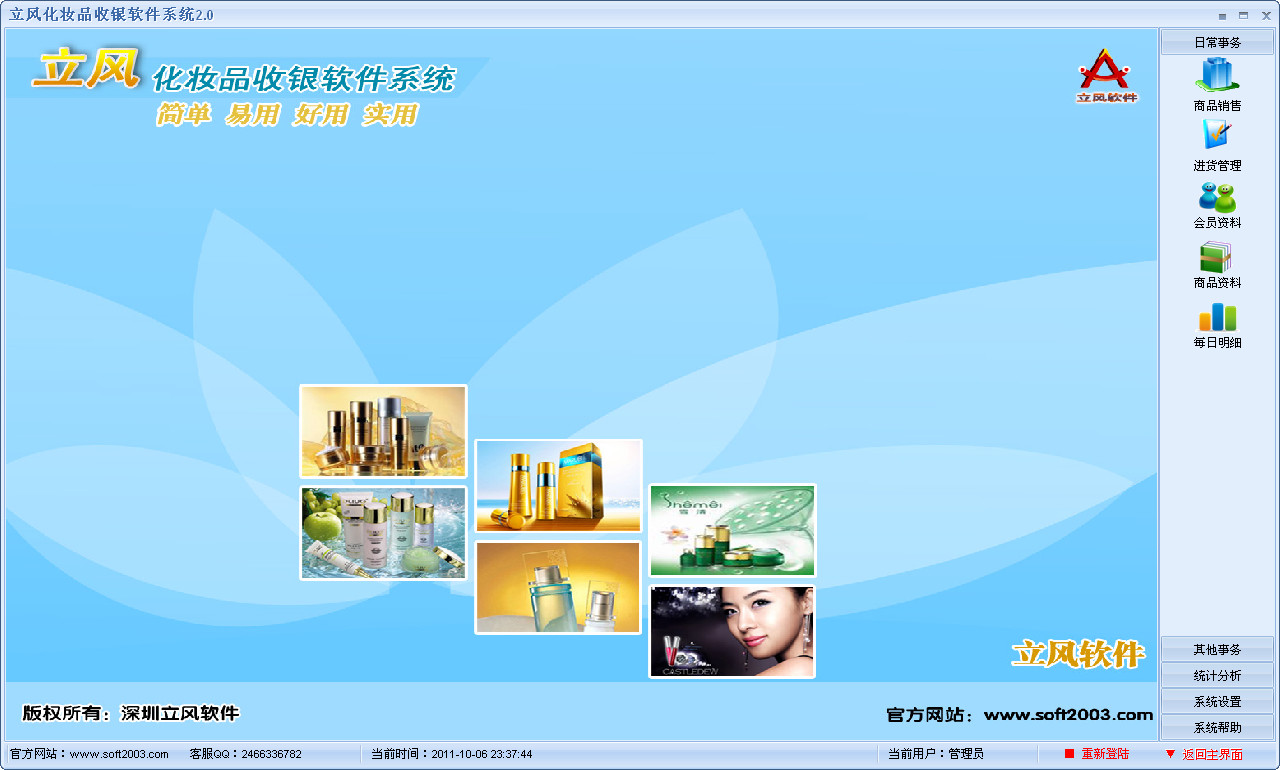Image resolution: width=1280 pixels, height=770 pixels.
Task: Click the 当前用户：管理员 status text
Action: [x=936, y=754]
